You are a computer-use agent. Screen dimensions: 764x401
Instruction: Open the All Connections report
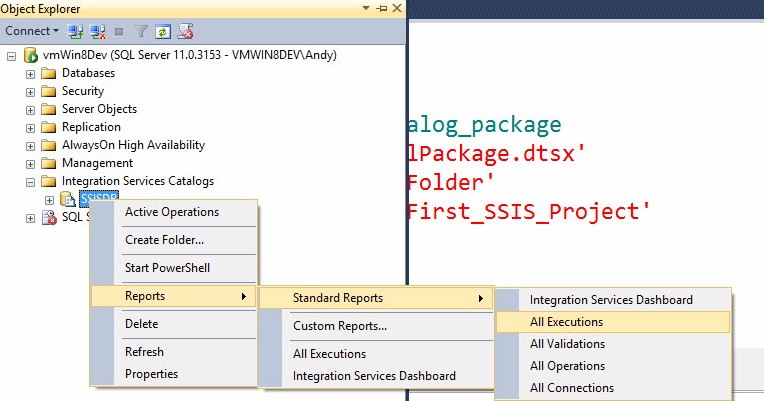(x=613, y=388)
